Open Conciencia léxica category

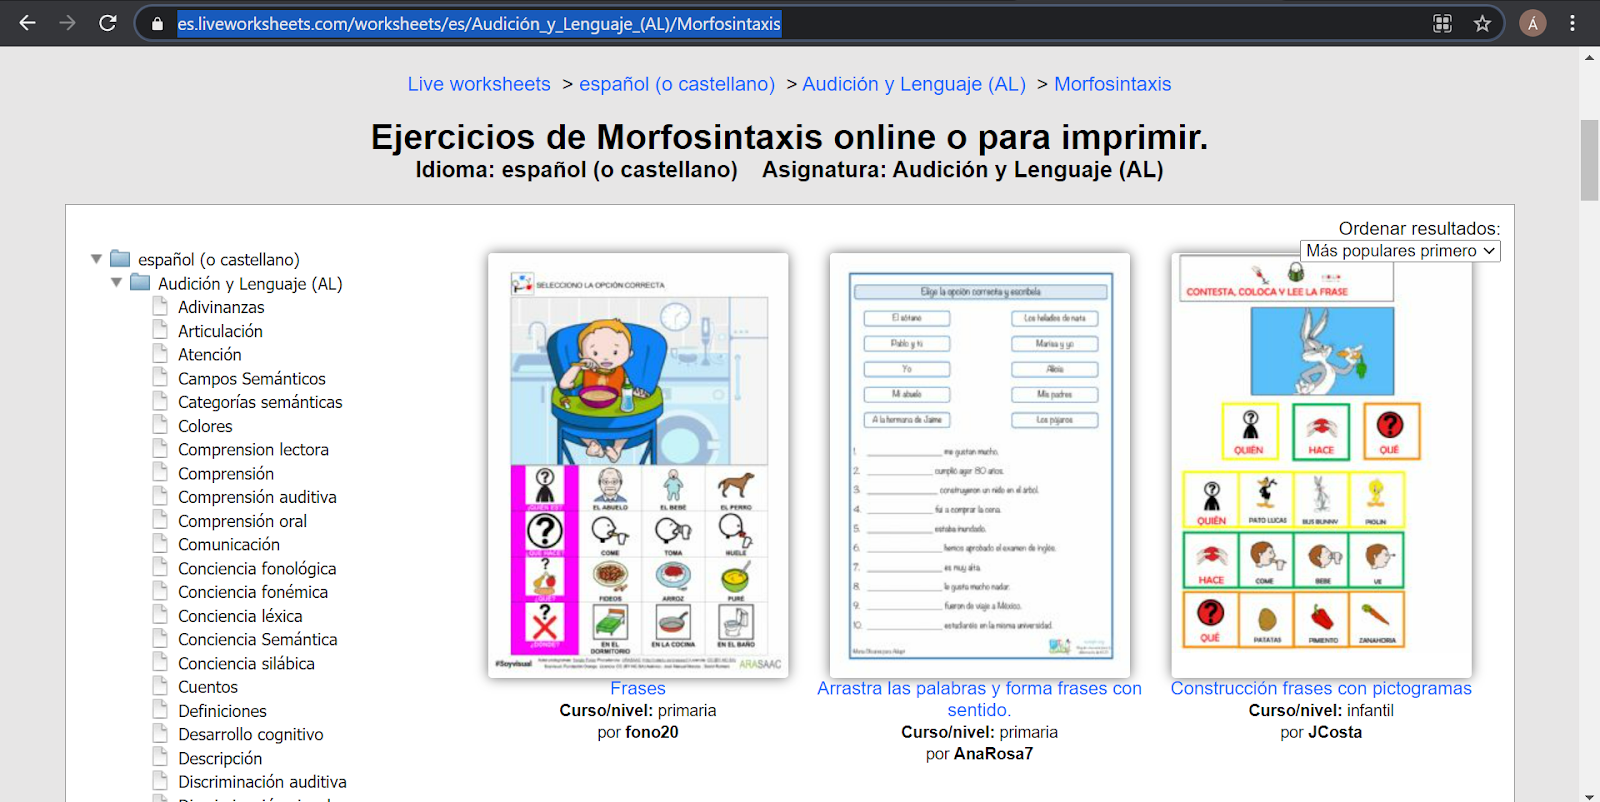click(x=240, y=616)
